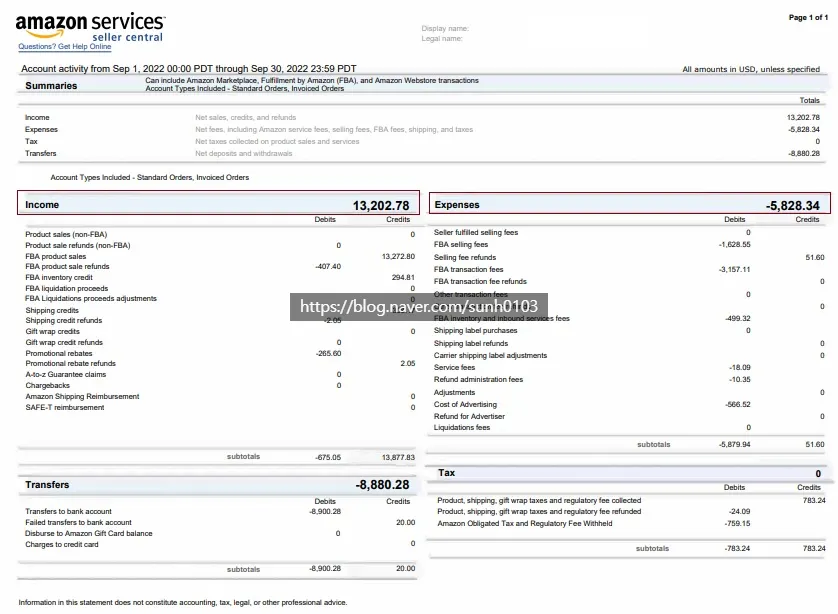This screenshot has height=614, width=838.
Task: Click 'Charges to credit card' label
Action: 61,545
